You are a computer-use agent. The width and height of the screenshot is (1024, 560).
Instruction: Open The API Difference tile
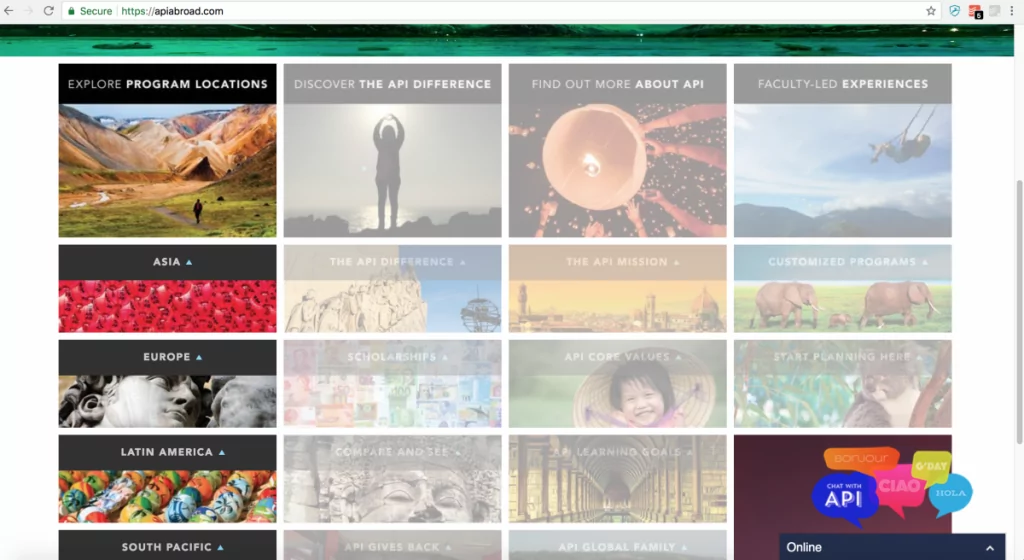click(392, 288)
